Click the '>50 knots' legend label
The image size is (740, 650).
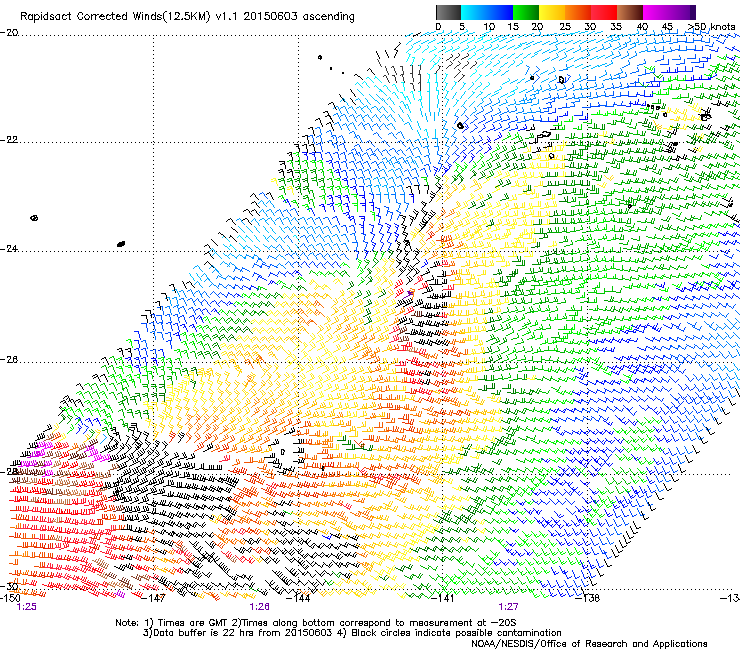pyautogui.click(x=711, y=27)
